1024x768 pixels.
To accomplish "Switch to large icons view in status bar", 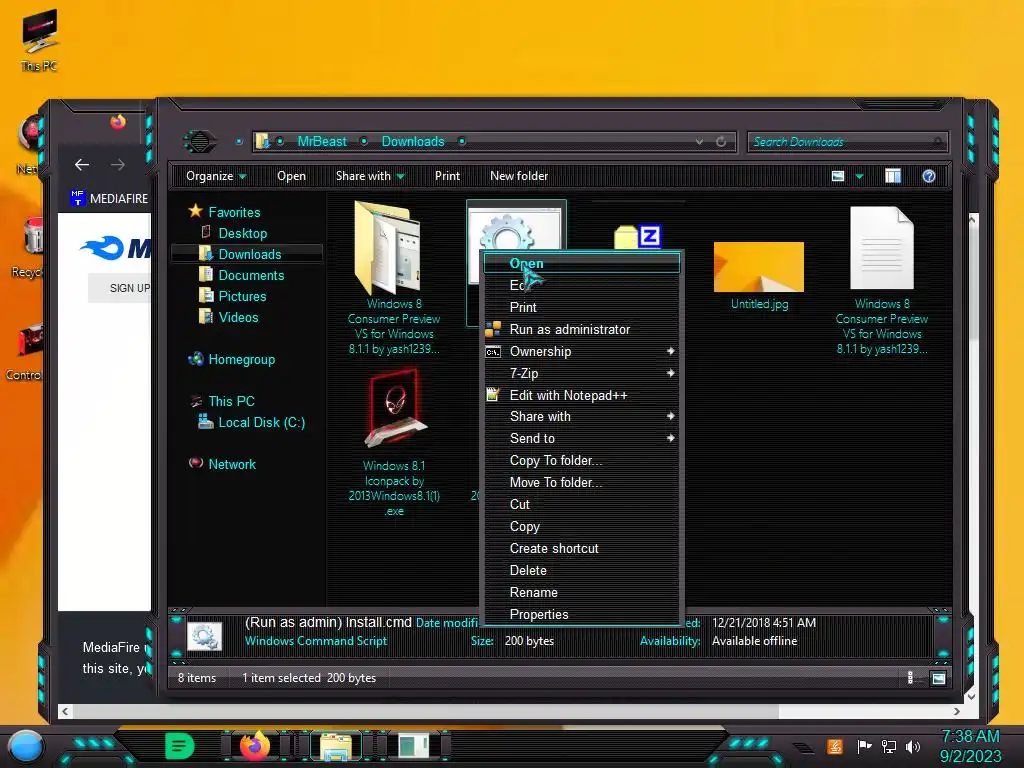I will click(938, 679).
